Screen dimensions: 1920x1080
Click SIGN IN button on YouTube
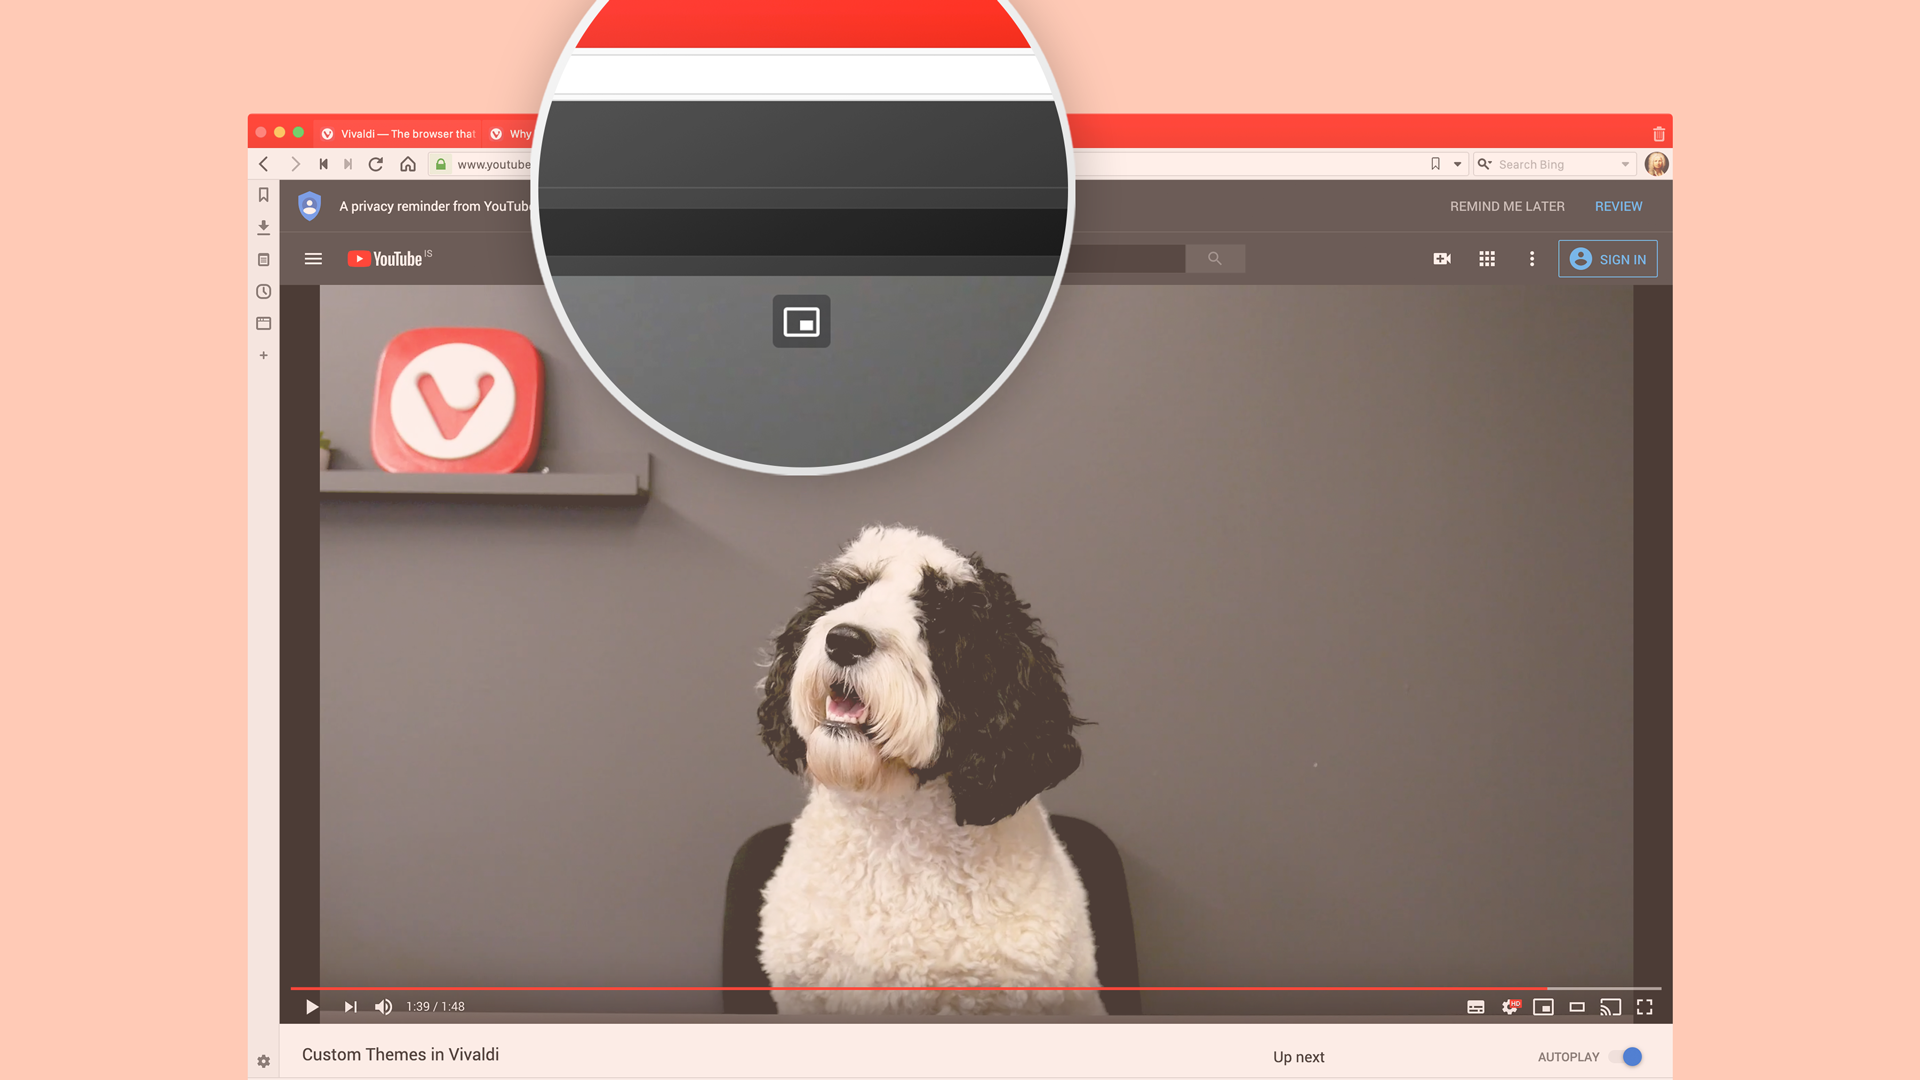point(1606,258)
